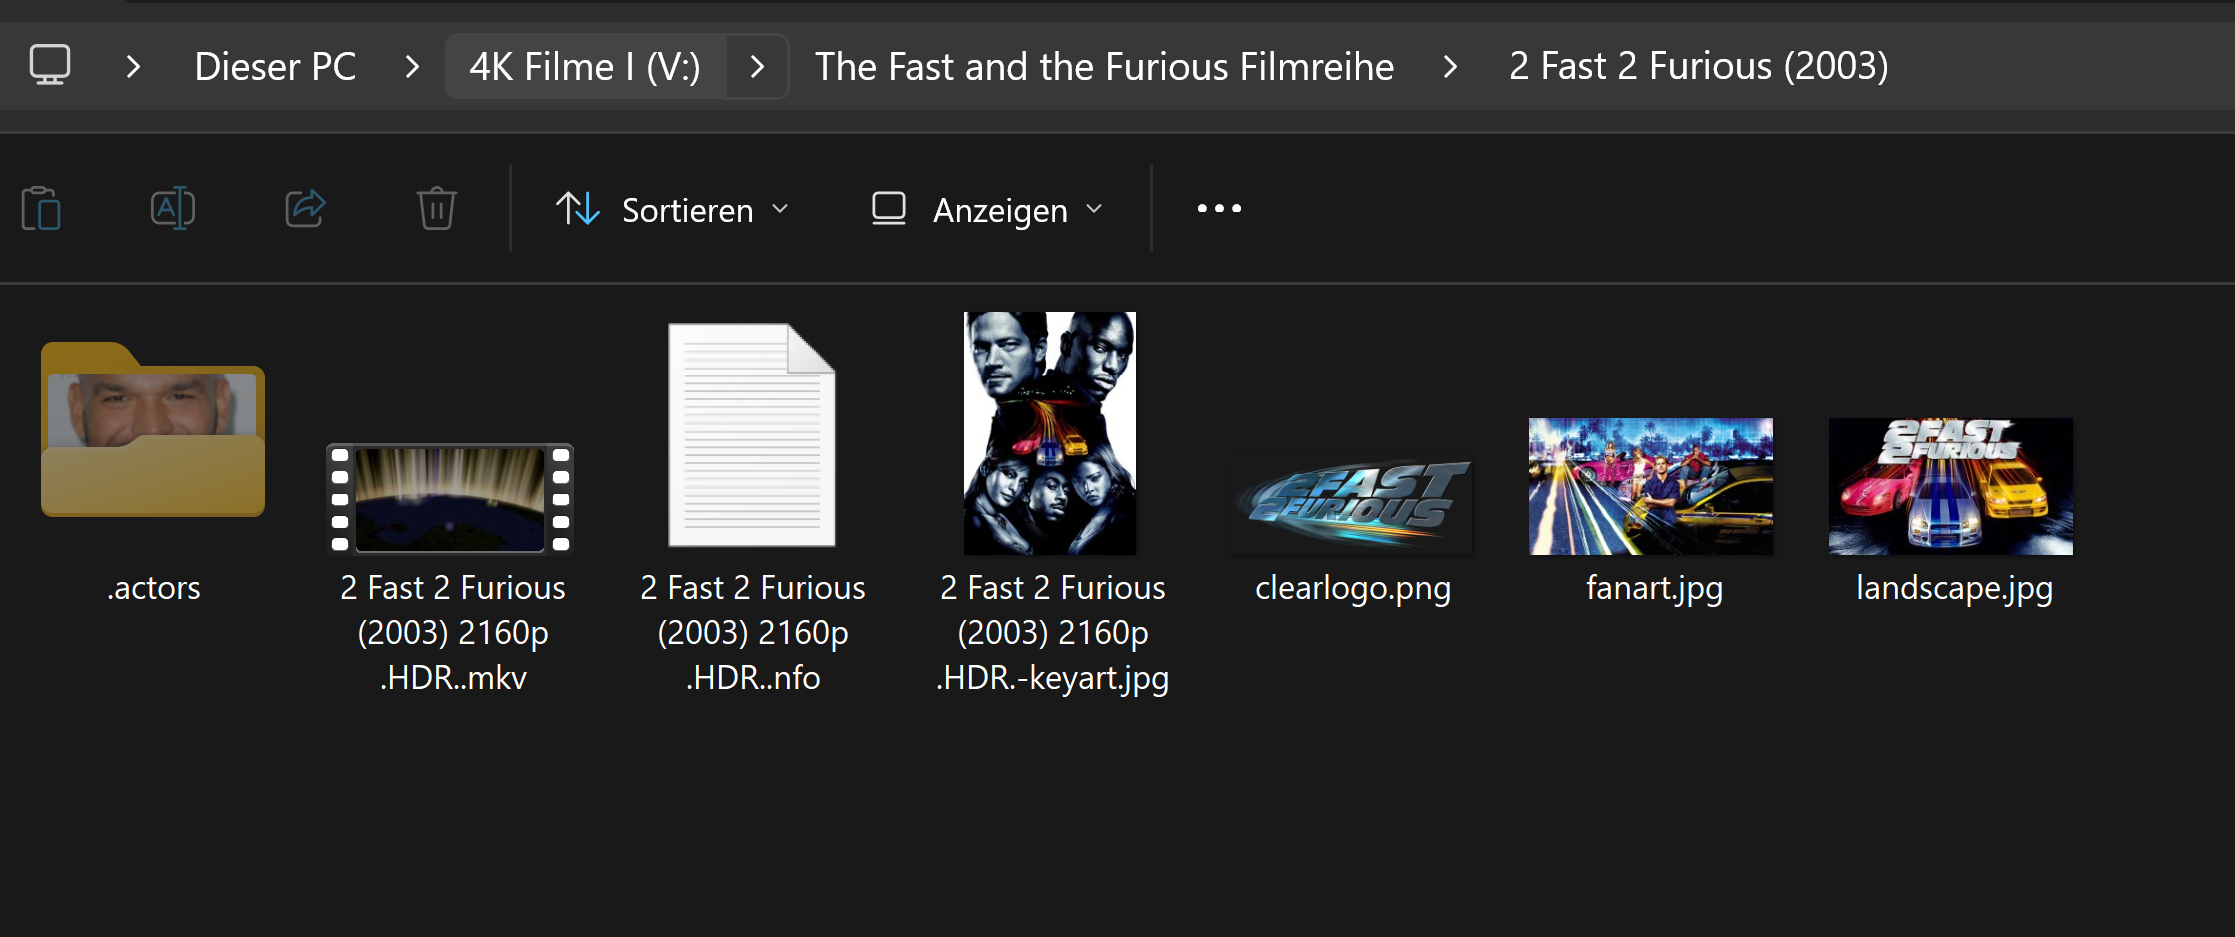Open 4K Filme I (V:) breadcrumb
This screenshot has width=2235, height=937.
585,67
